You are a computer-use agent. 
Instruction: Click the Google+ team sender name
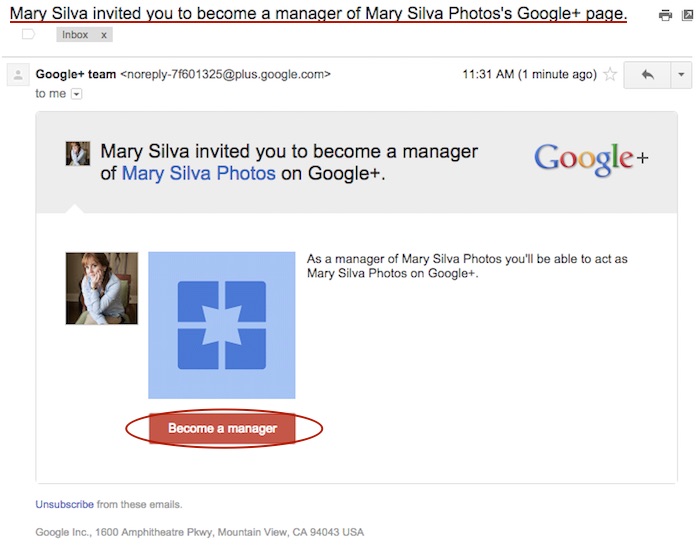click(x=75, y=74)
